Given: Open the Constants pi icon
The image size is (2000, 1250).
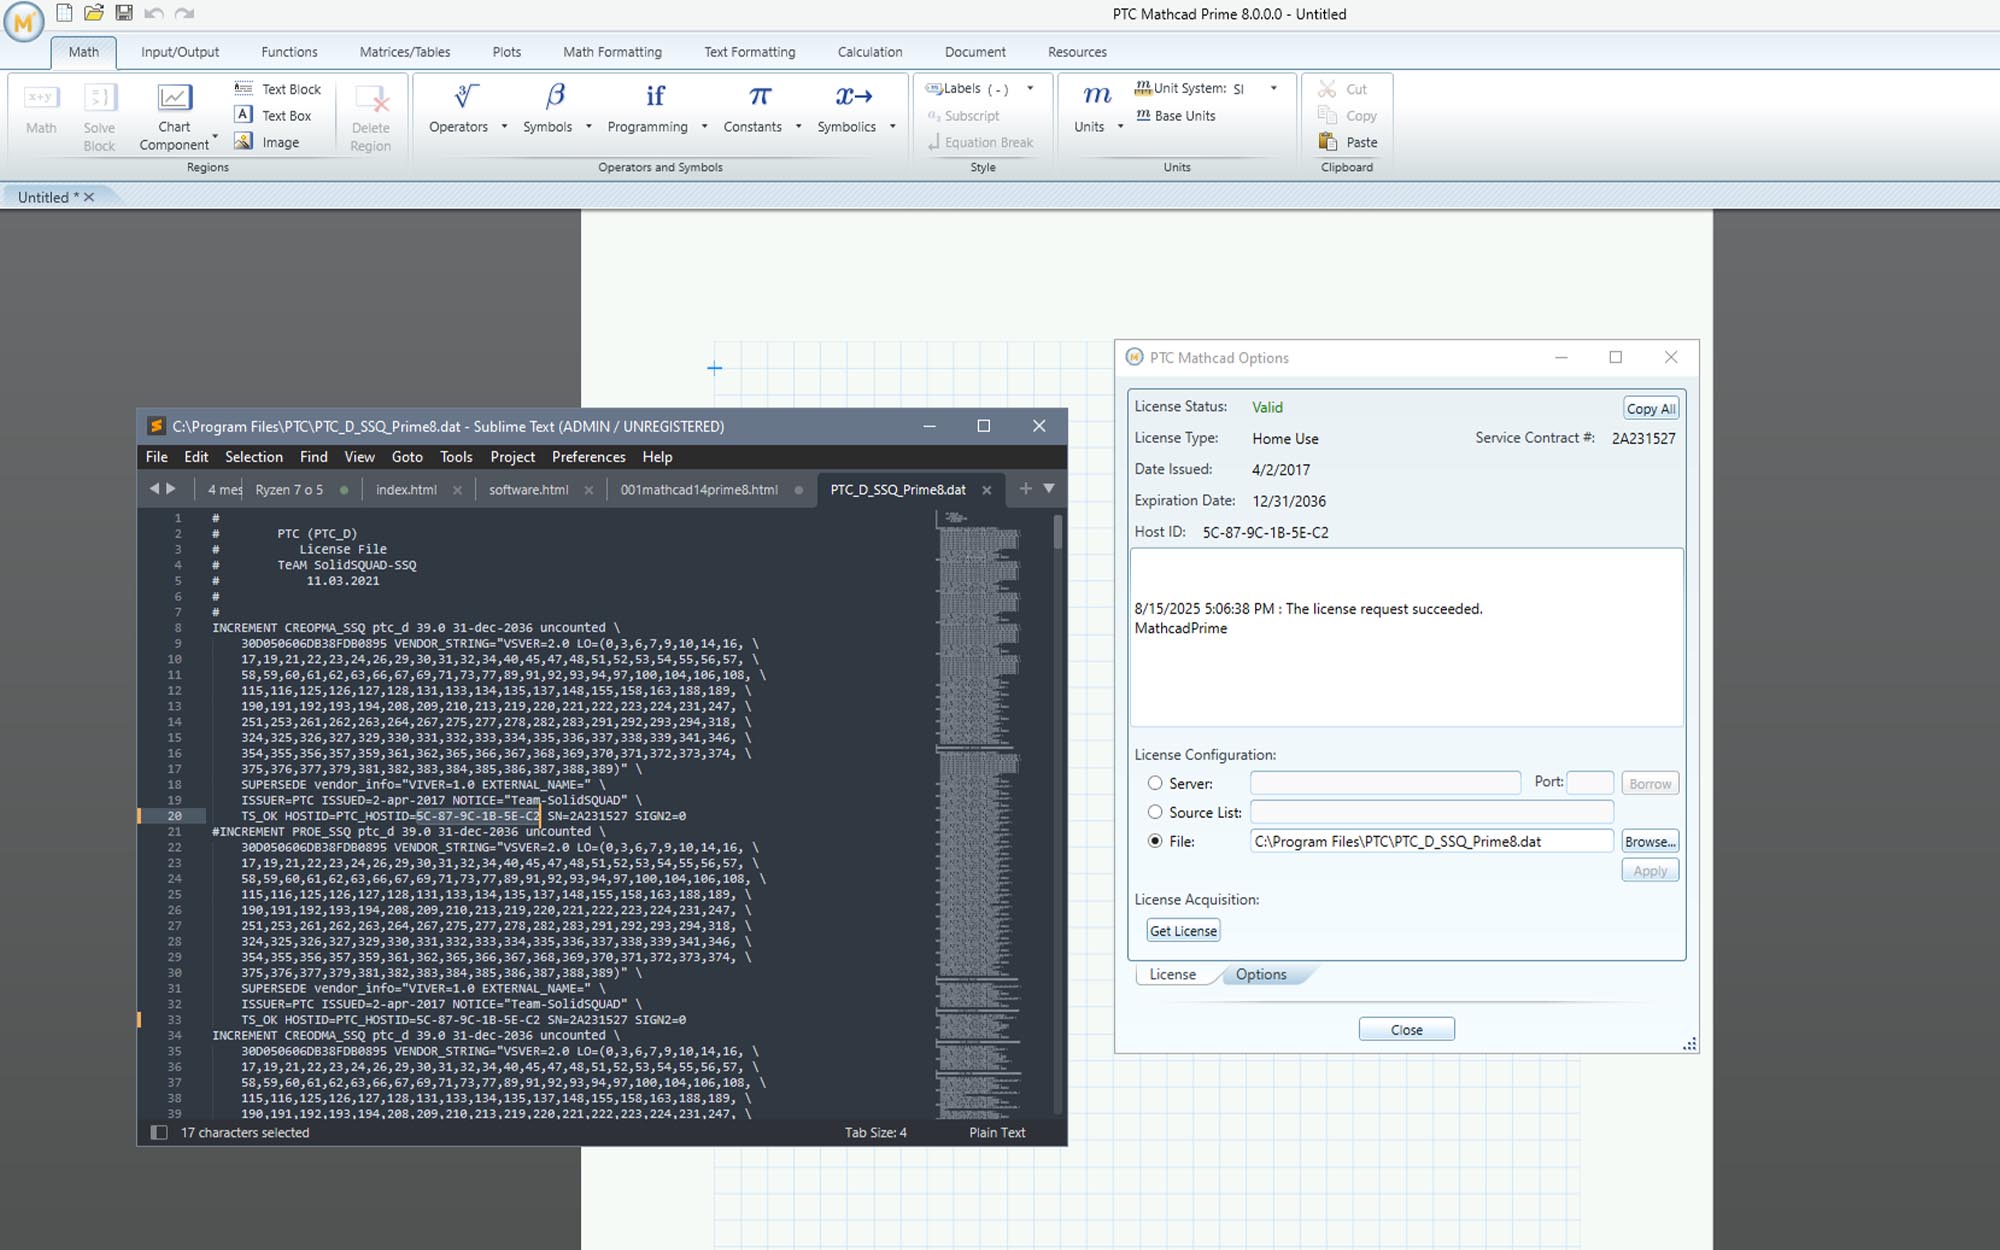Looking at the screenshot, I should pos(760,96).
